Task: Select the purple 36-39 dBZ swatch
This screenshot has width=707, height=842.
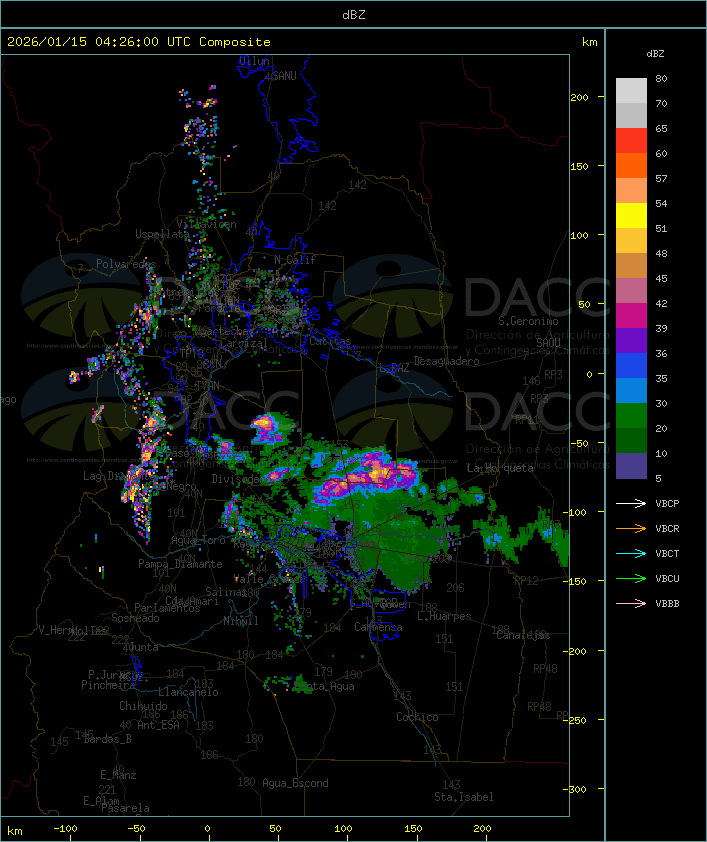Action: (631, 340)
